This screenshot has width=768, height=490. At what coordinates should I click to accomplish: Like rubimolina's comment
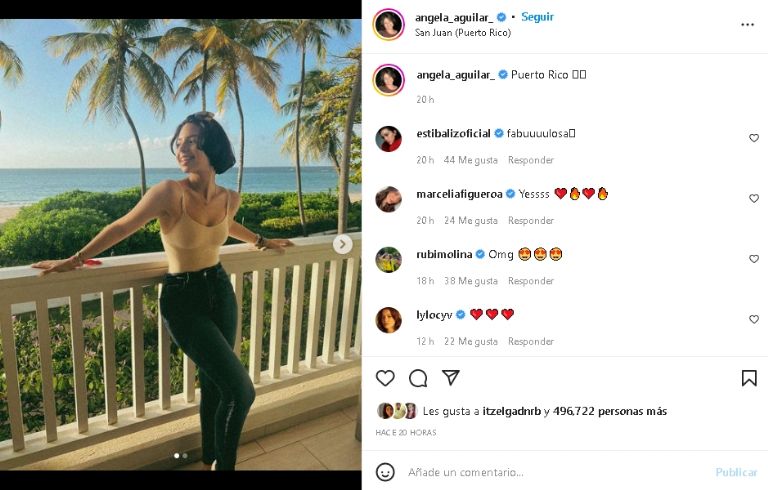pyautogui.click(x=754, y=259)
